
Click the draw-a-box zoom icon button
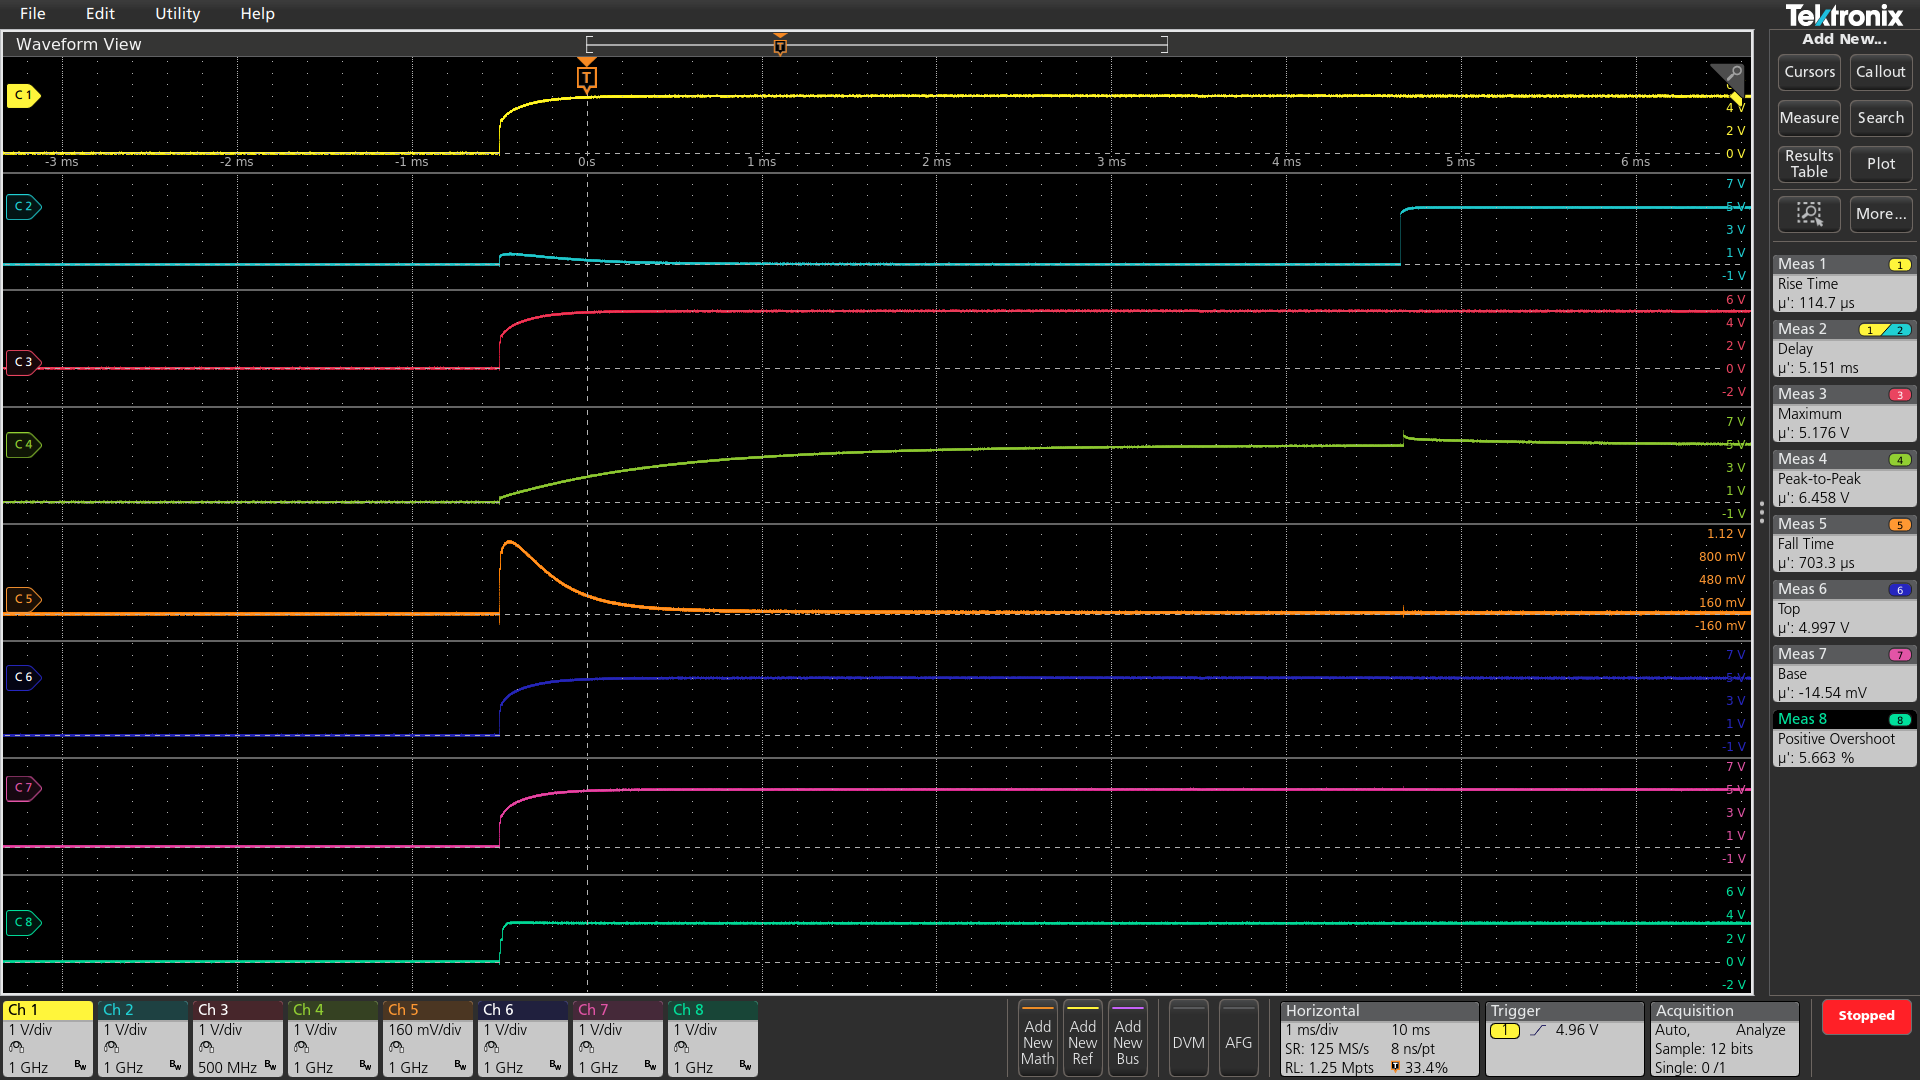click(x=1808, y=214)
